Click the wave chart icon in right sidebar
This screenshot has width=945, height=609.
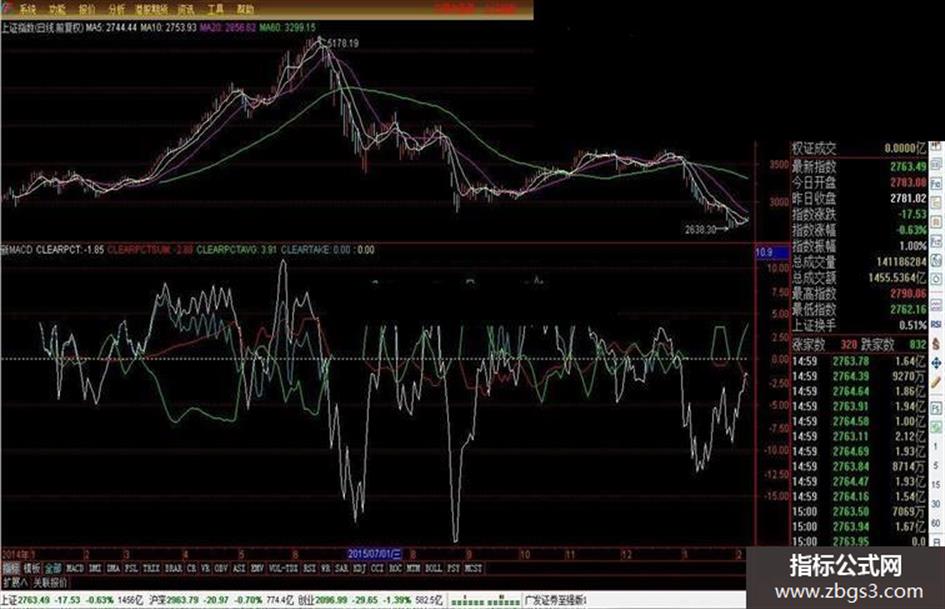[x=936, y=303]
